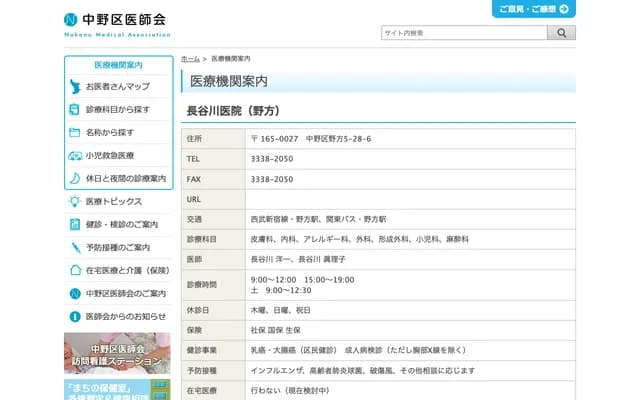Open 中野区医師会のご案内 menu item

pos(125,293)
